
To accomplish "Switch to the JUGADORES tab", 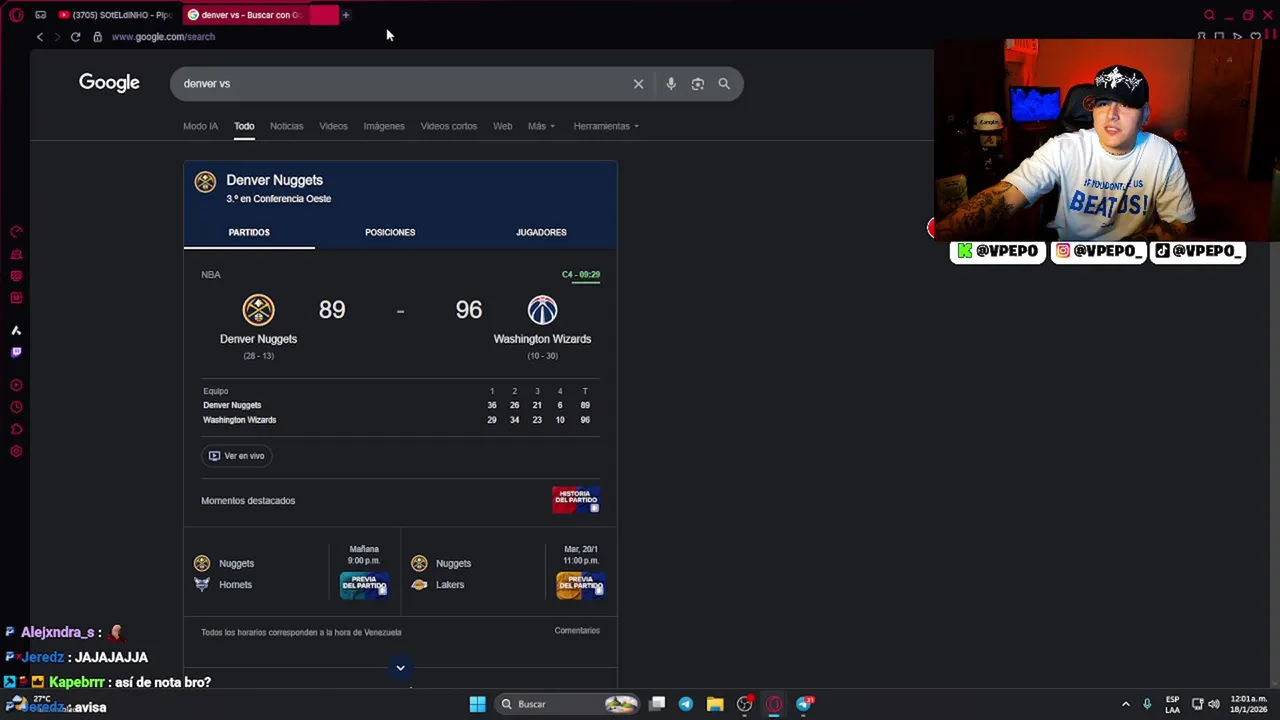I will pyautogui.click(x=541, y=232).
